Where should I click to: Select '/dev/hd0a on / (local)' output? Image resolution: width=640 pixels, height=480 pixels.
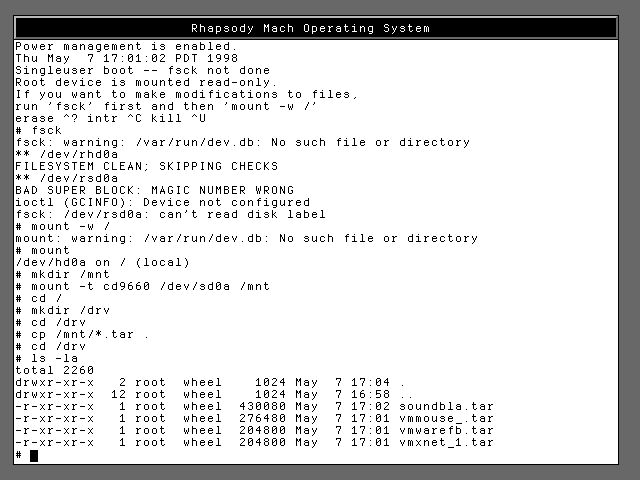pos(102,262)
